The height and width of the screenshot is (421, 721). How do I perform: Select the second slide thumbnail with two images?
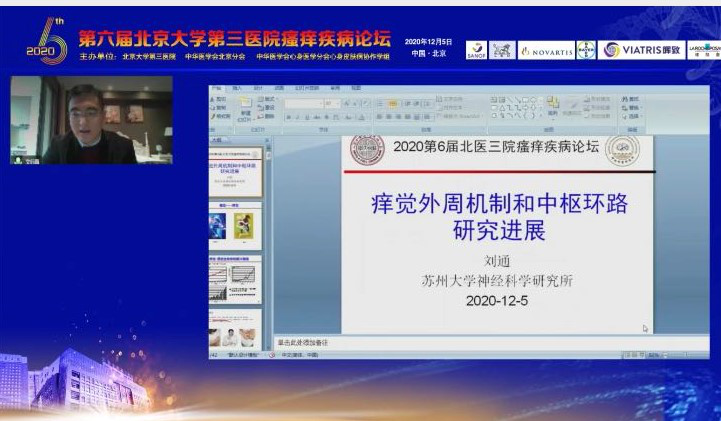(235, 226)
